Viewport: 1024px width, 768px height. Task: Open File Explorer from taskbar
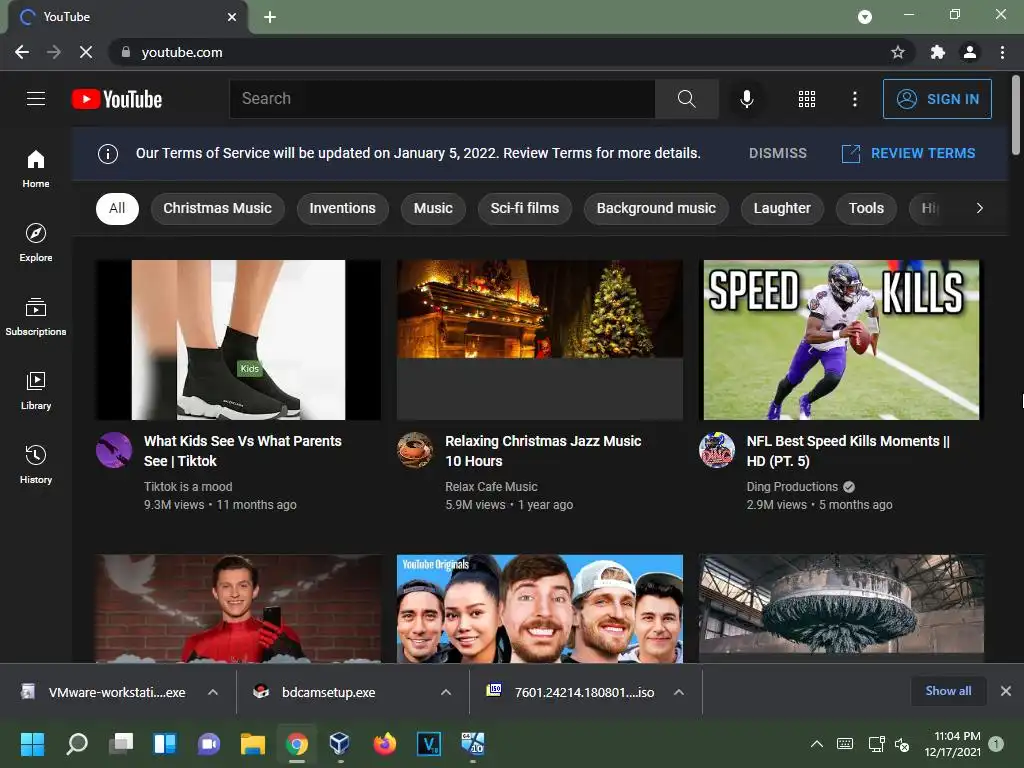(252, 743)
